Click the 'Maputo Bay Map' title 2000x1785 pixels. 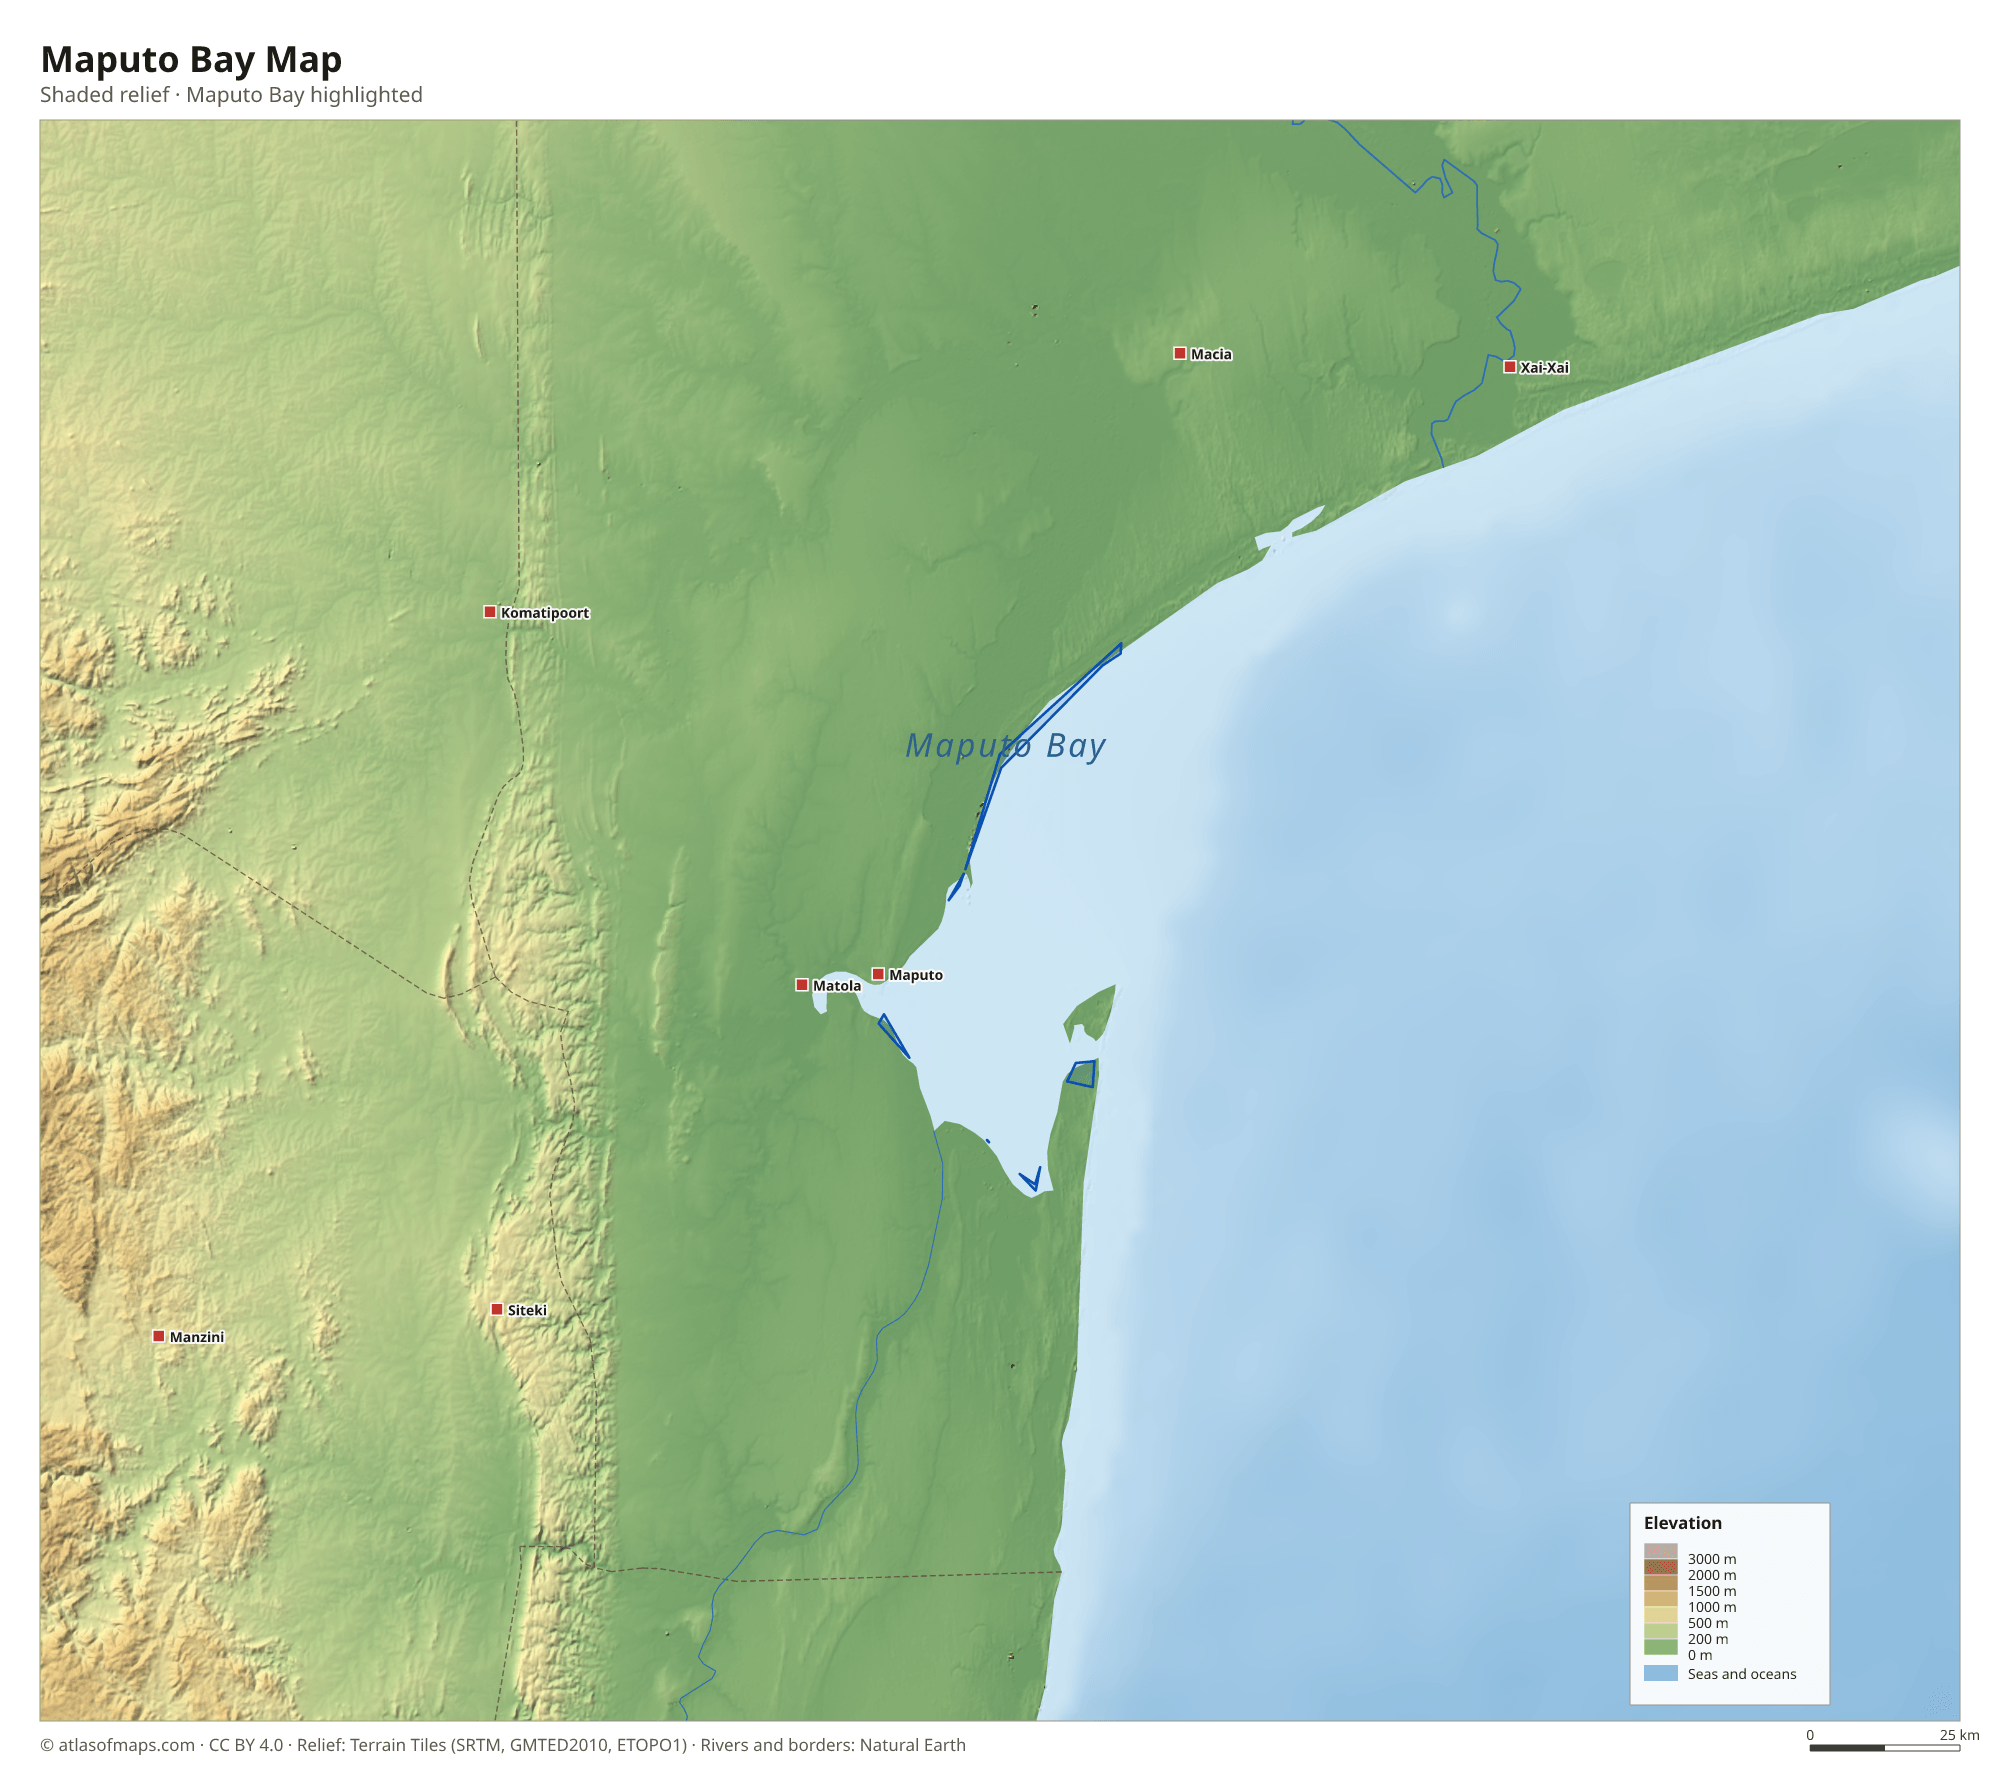[191, 60]
